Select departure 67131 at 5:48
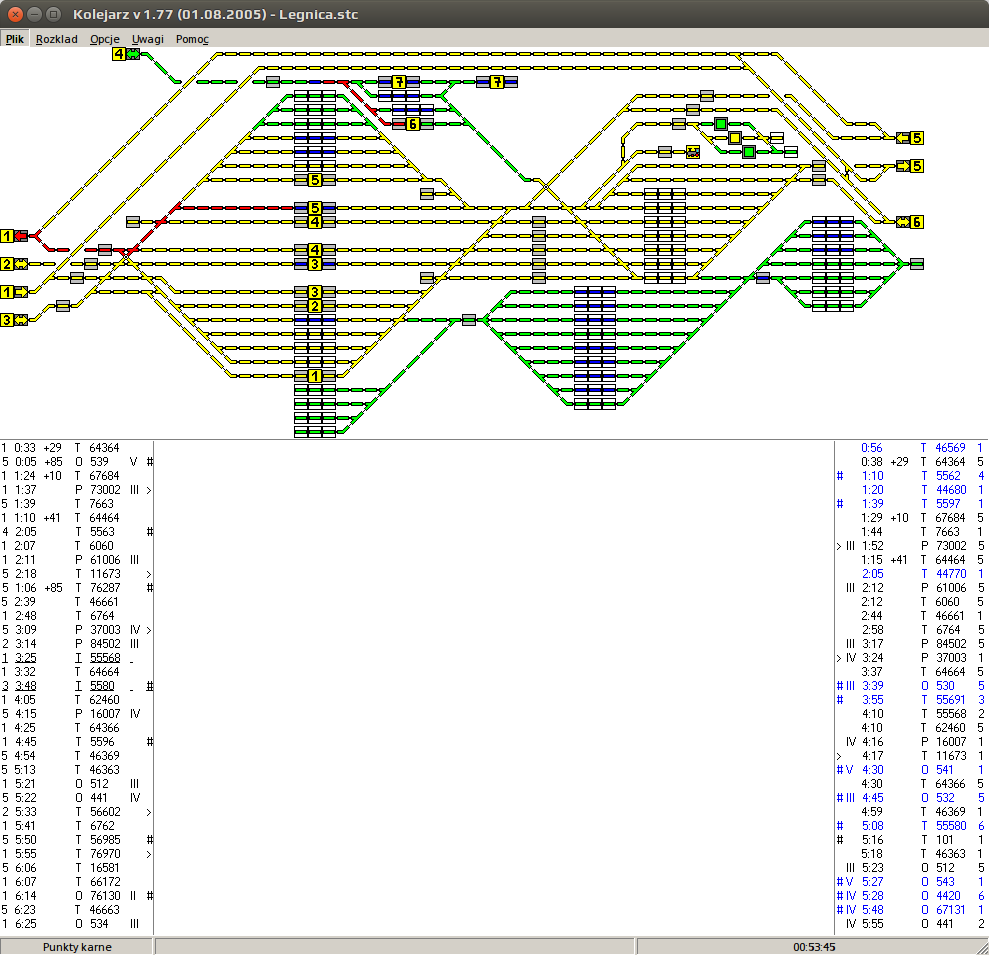The width and height of the screenshot is (989, 955). [911, 910]
